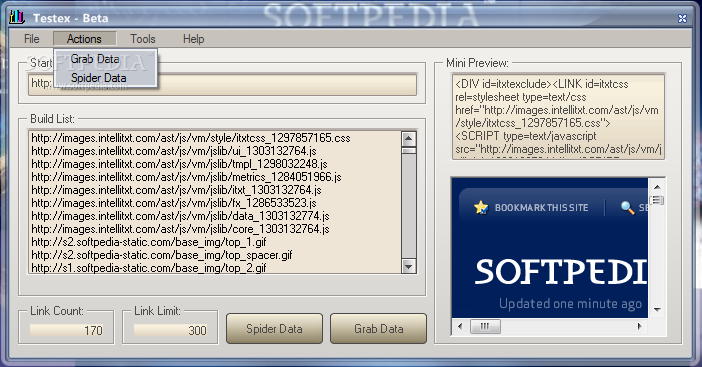702x367 pixels.
Task: Open the Tools menu
Action: pos(143,39)
